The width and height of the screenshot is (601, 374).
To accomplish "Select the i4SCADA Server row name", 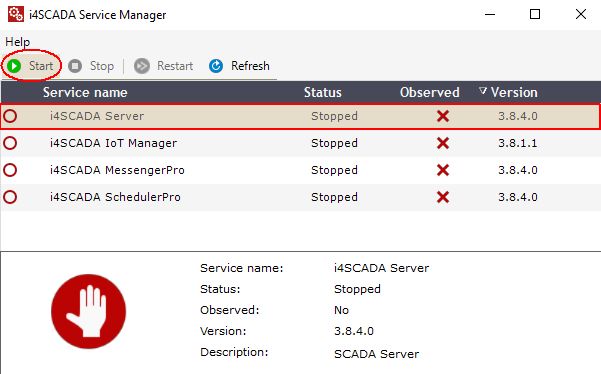I will tap(97, 116).
